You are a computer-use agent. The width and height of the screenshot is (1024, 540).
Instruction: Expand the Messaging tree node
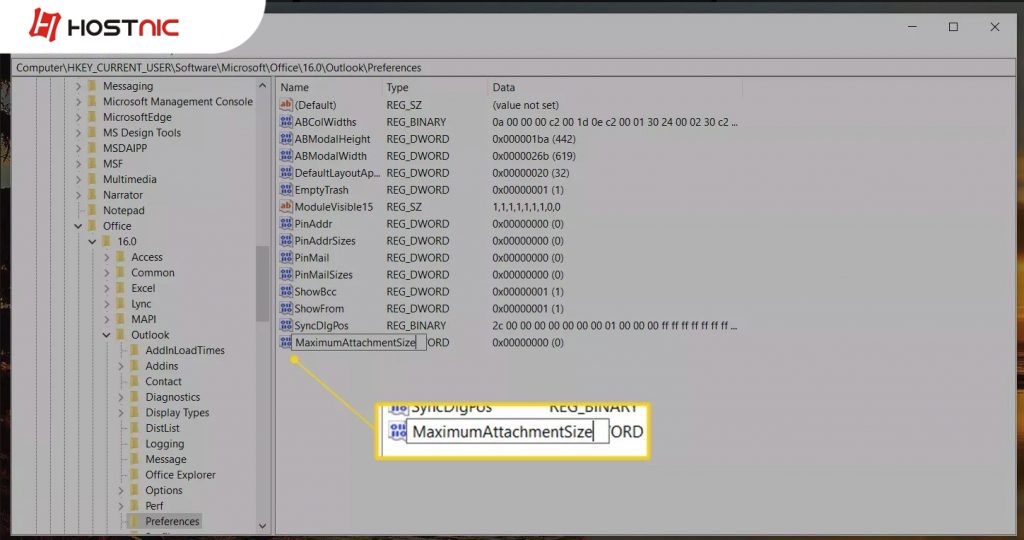pyautogui.click(x=78, y=86)
